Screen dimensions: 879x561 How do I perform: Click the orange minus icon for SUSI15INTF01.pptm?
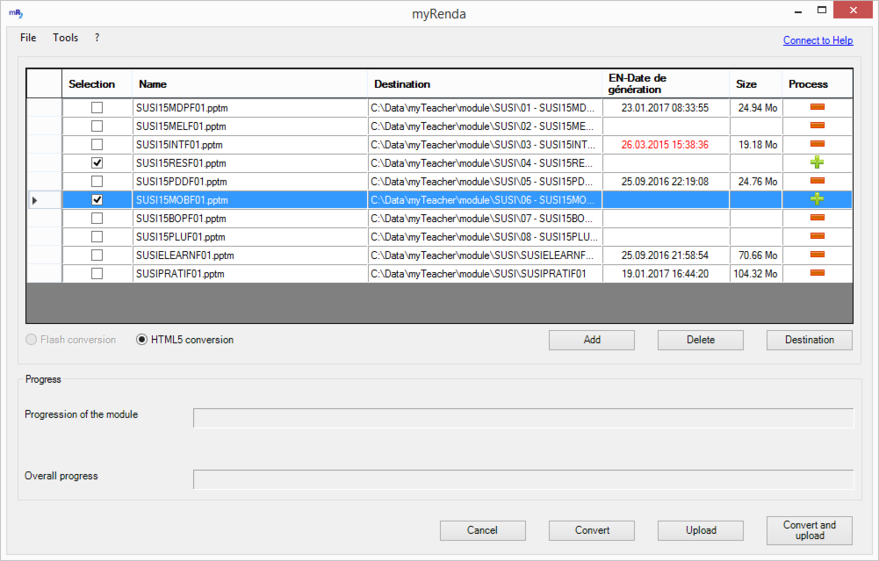816,144
